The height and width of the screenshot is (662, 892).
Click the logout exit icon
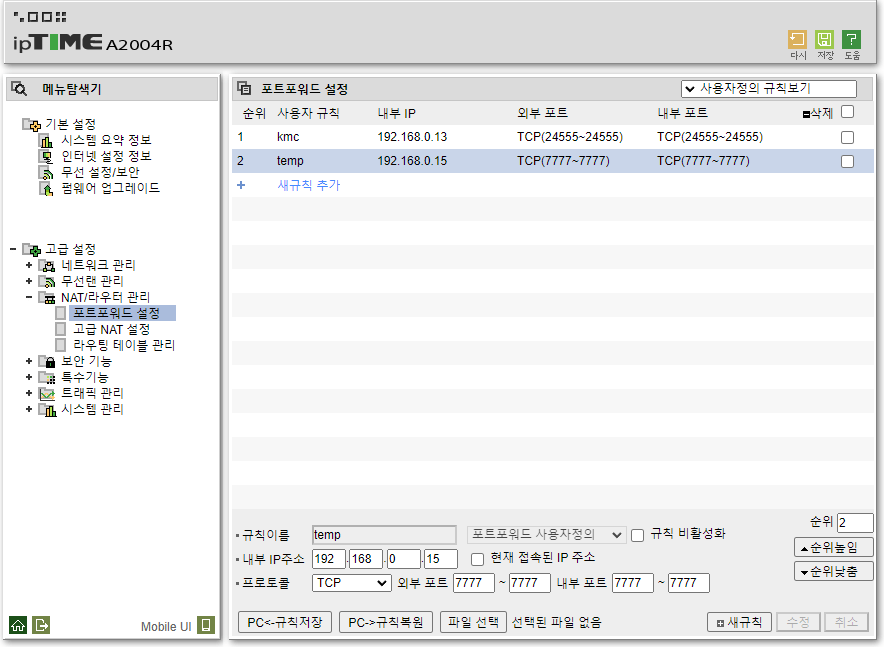pyautogui.click(x=41, y=625)
